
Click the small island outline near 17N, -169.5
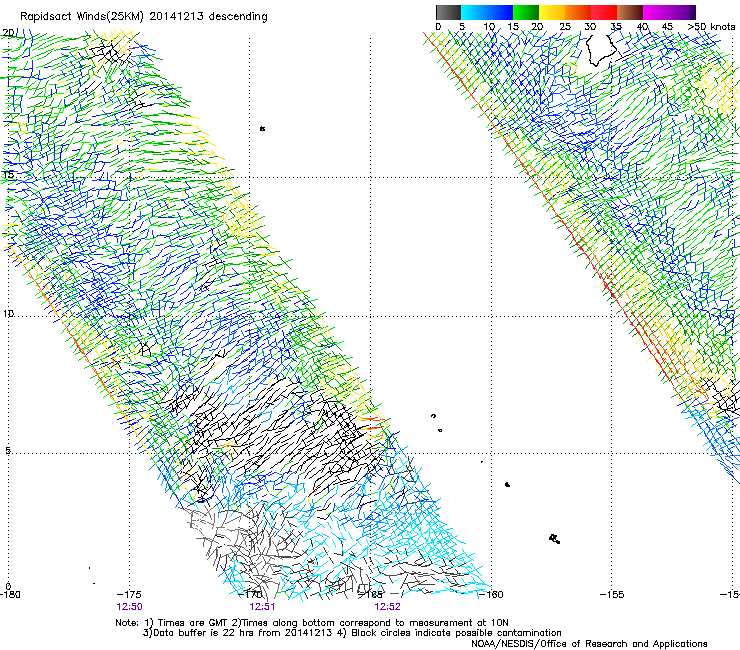pyautogui.click(x=262, y=128)
